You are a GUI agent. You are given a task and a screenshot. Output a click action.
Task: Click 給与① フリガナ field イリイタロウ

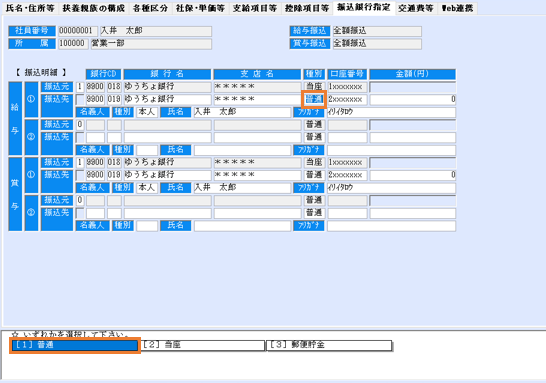click(x=391, y=112)
